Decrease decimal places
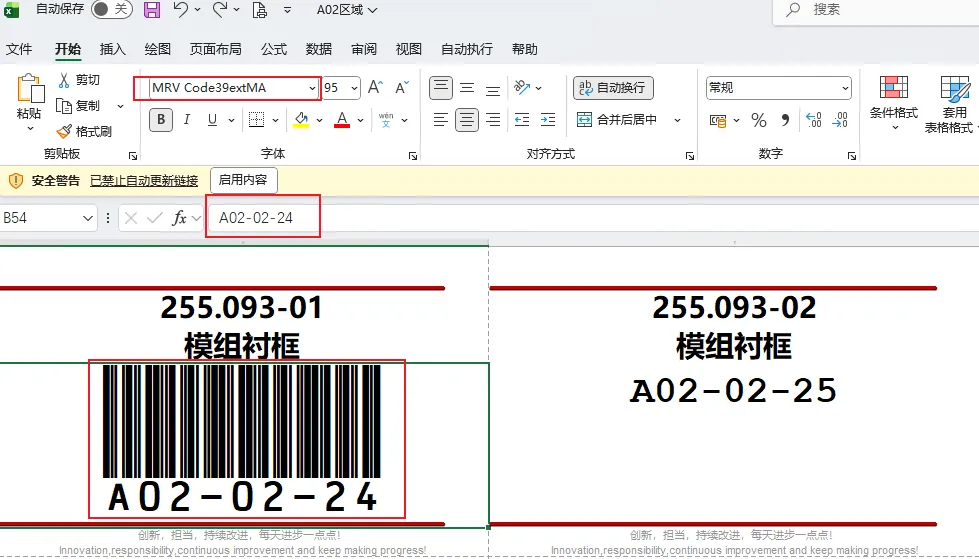979x559 pixels. 840,120
